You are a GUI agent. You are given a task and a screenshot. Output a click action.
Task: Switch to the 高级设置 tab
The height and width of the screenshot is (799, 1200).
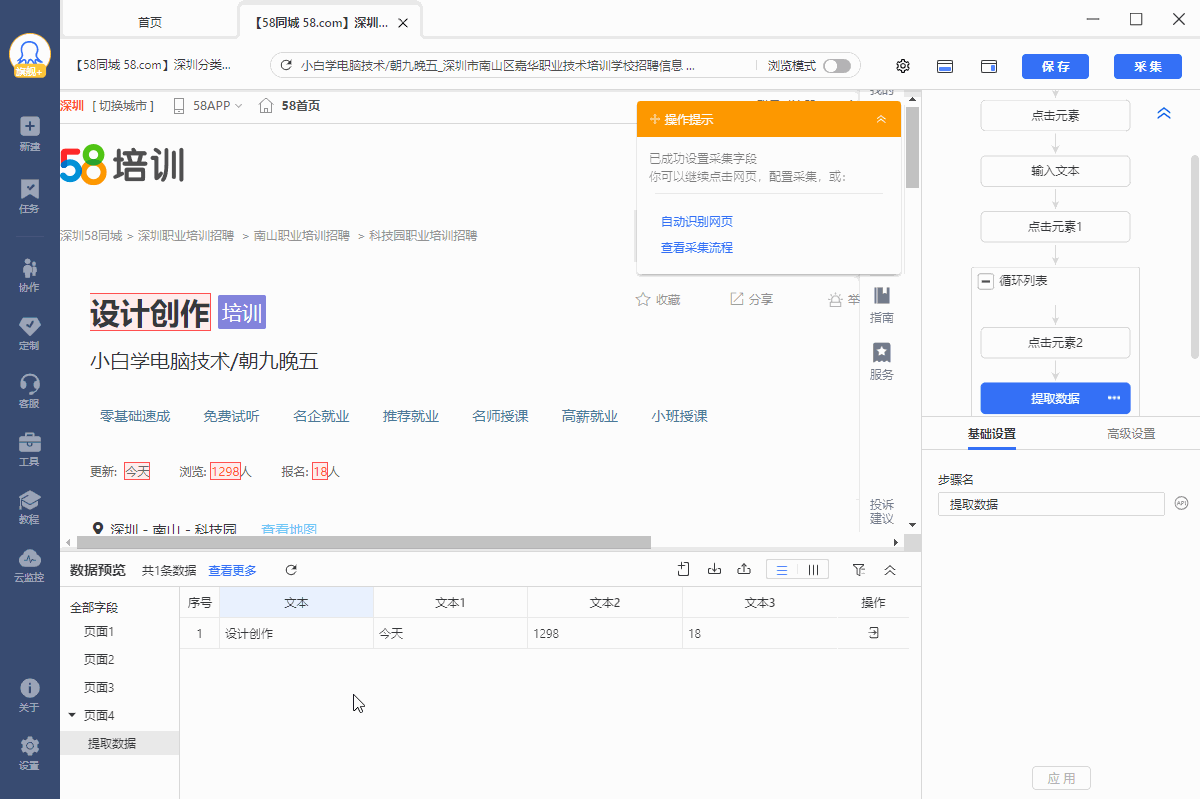tap(1131, 434)
